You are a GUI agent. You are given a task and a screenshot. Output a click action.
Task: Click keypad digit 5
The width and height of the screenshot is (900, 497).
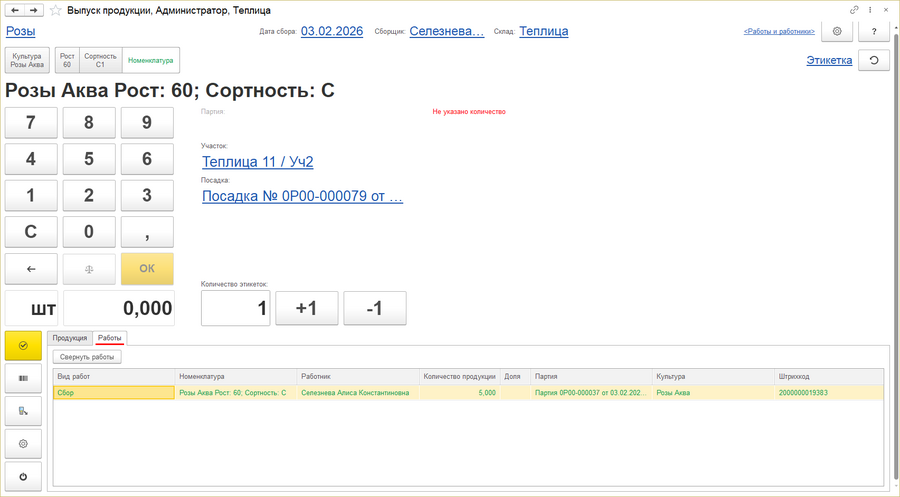[89, 159]
